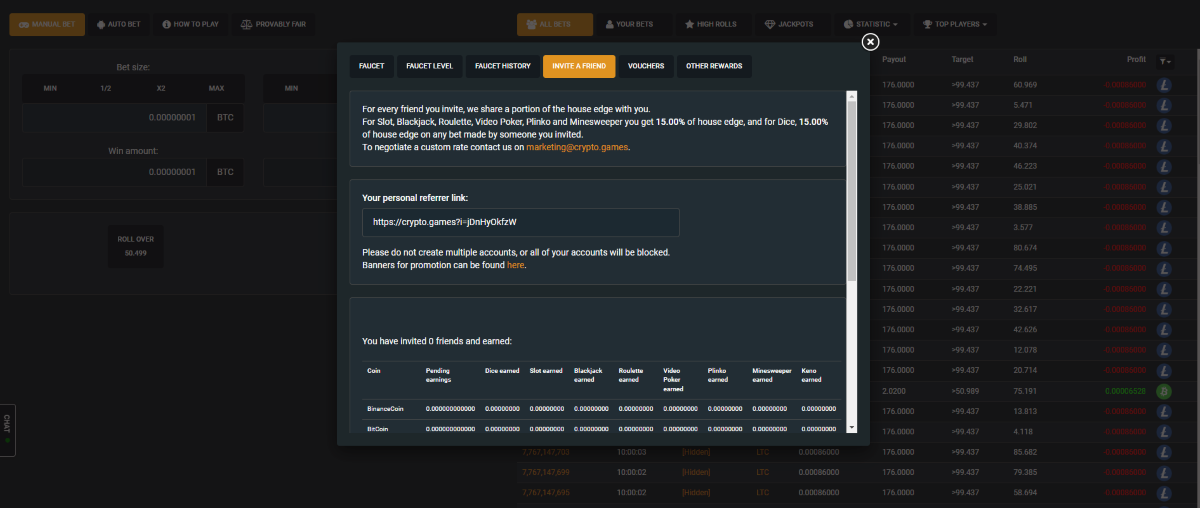This screenshot has width=1200, height=508.
Task: Select the Invite a Friend tab
Action: pyautogui.click(x=579, y=66)
